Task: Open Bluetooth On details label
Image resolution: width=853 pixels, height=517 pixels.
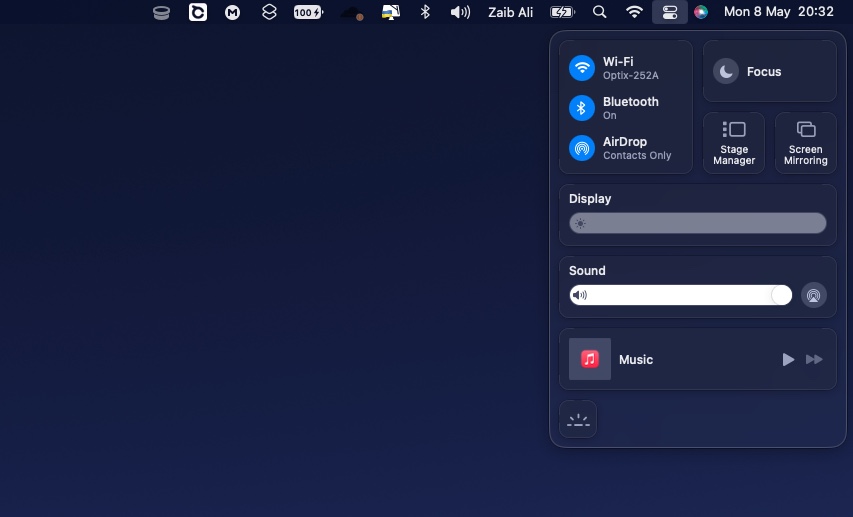Action: pyautogui.click(x=631, y=108)
